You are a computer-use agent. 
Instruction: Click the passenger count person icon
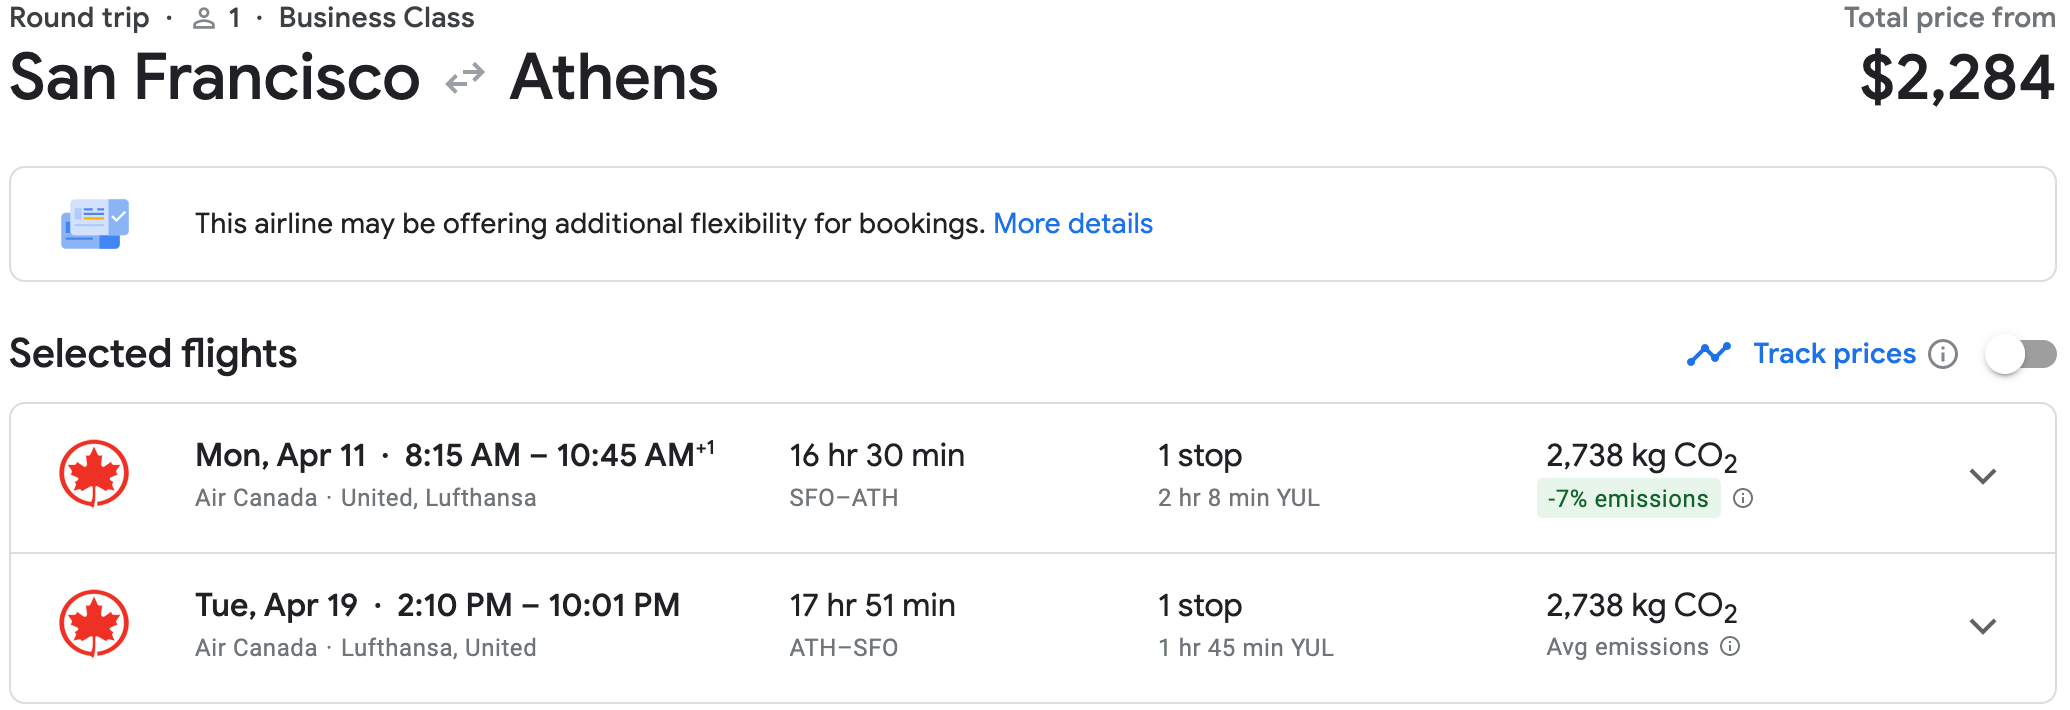coord(204,18)
